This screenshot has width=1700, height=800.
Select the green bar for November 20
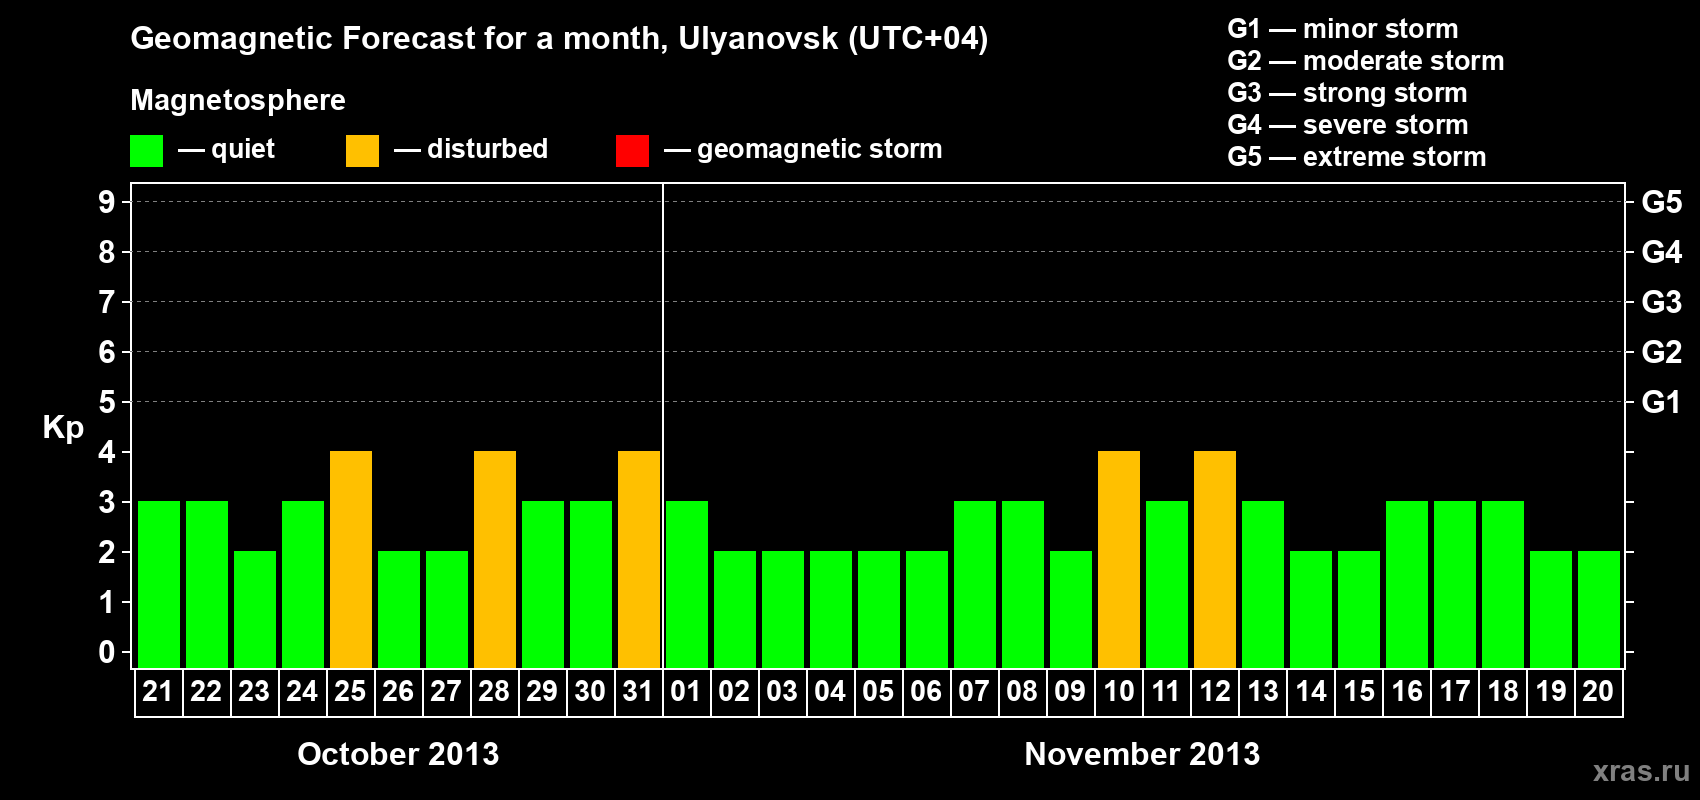coord(1599,610)
